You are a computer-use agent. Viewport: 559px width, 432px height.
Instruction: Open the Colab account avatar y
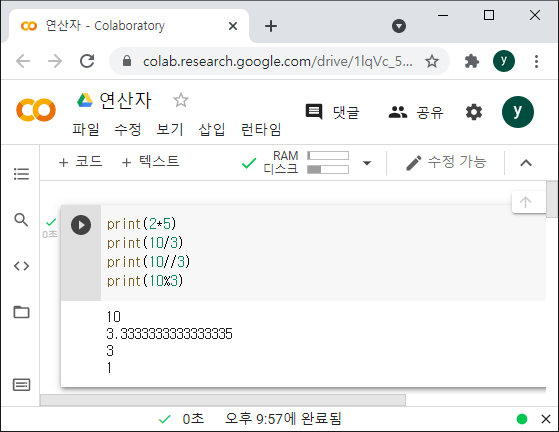pyautogui.click(x=518, y=112)
